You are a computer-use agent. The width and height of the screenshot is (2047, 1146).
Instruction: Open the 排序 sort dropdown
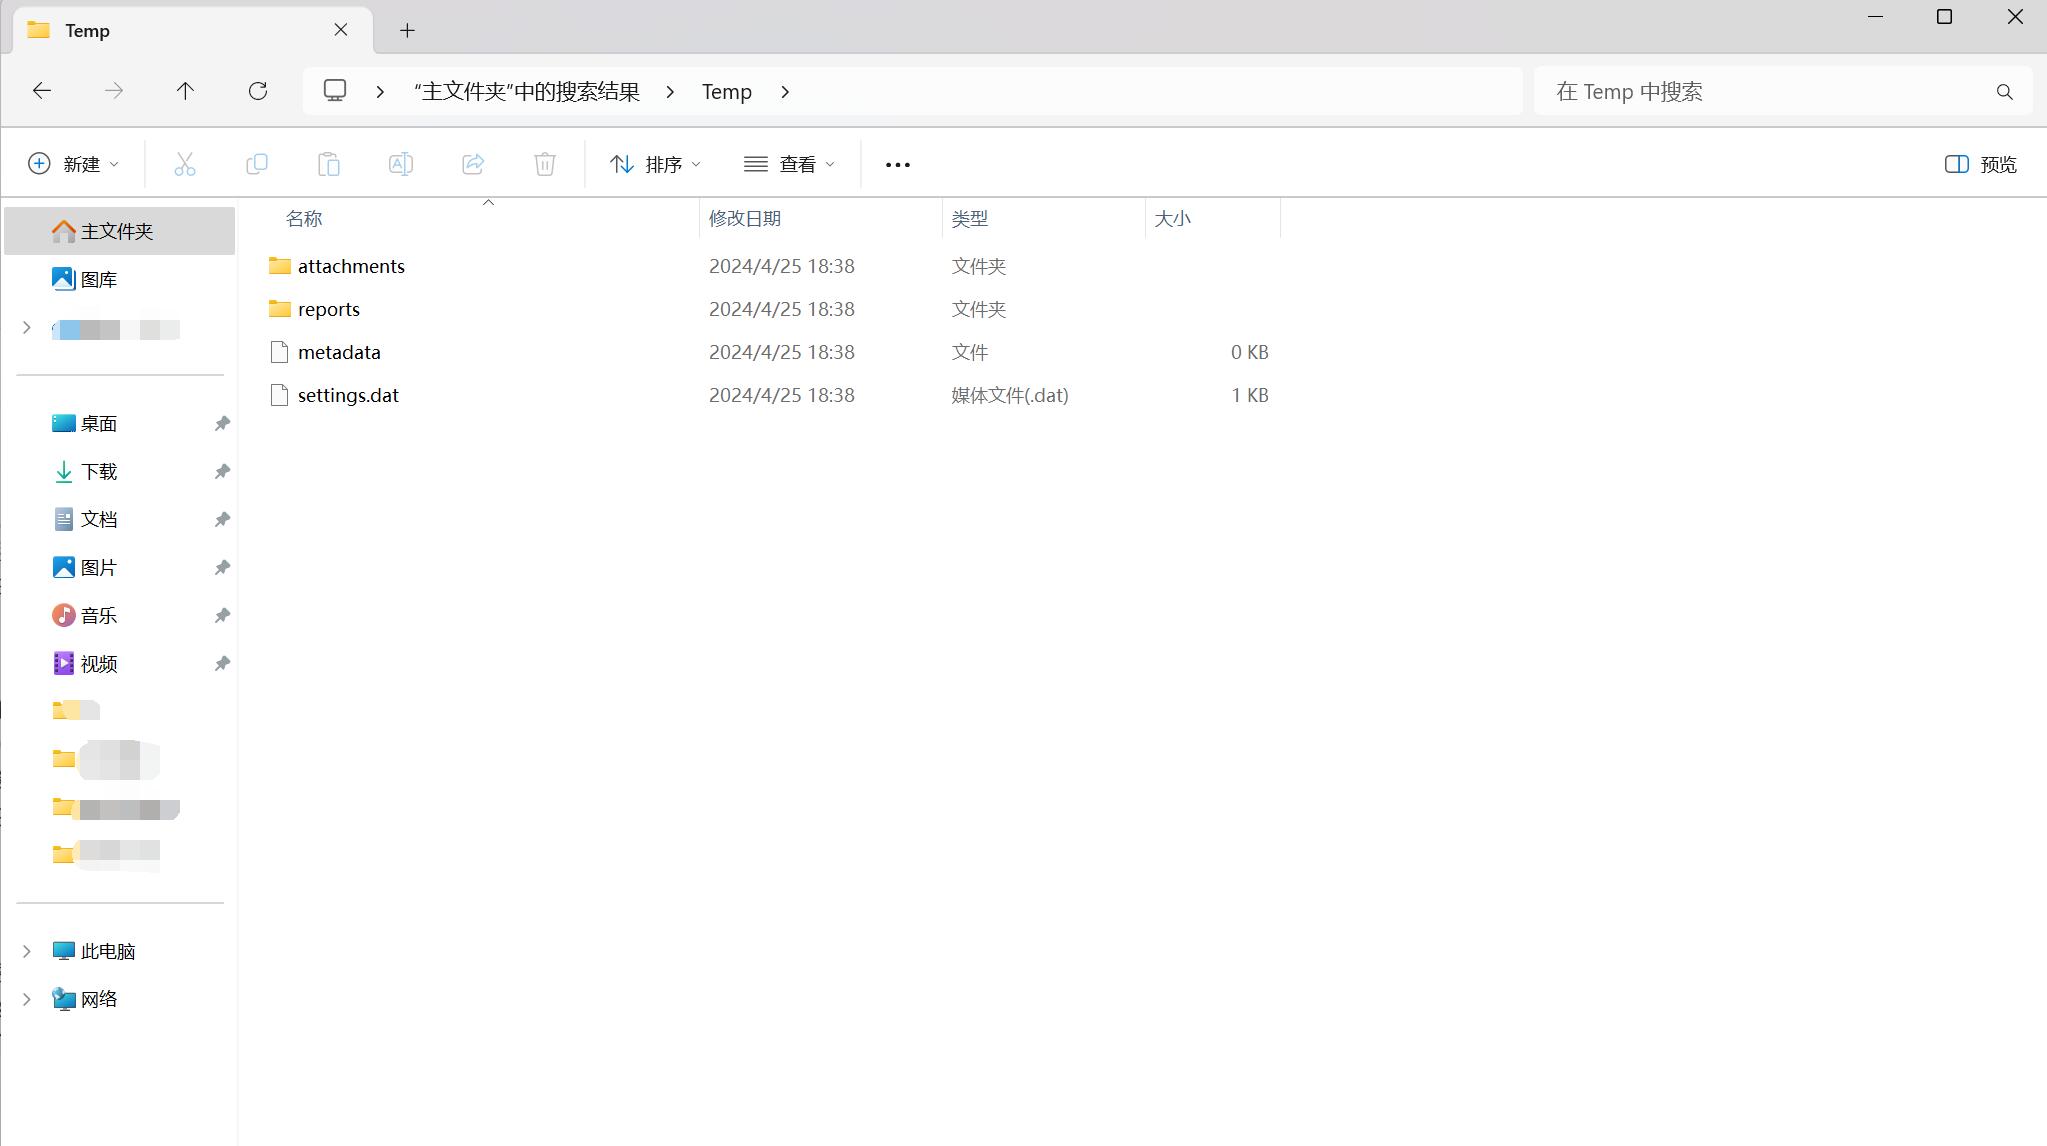(655, 164)
